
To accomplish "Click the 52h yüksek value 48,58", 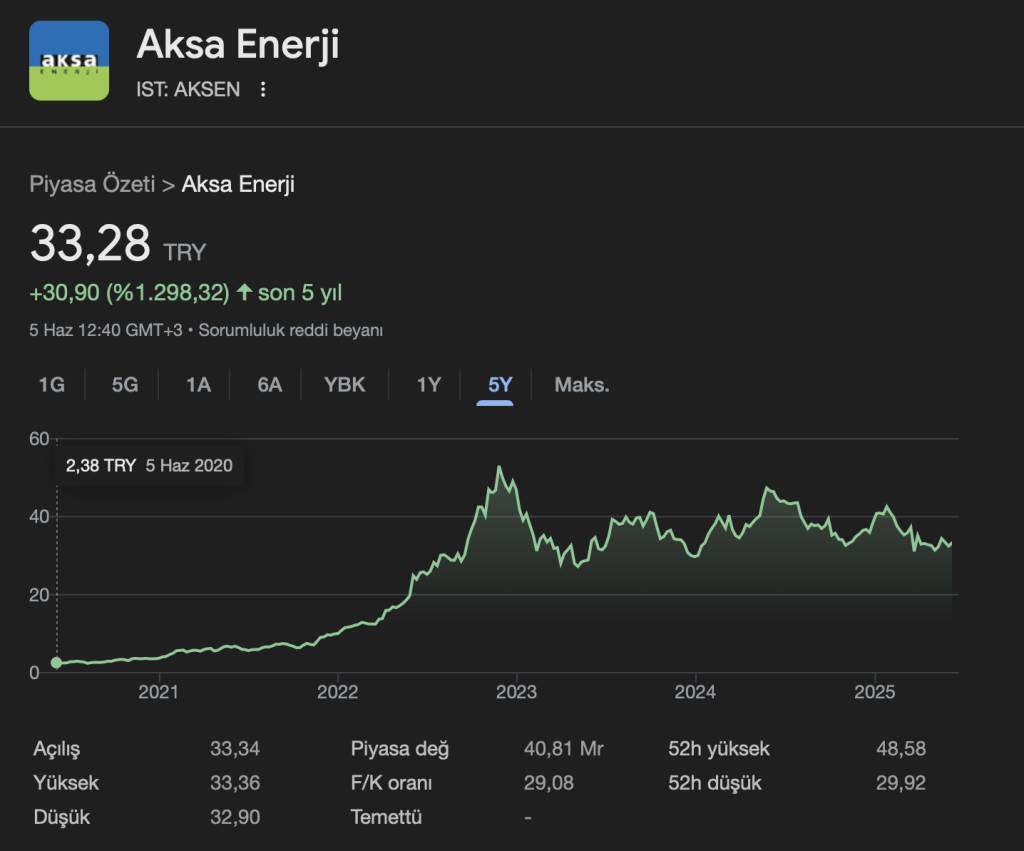I will point(900,749).
